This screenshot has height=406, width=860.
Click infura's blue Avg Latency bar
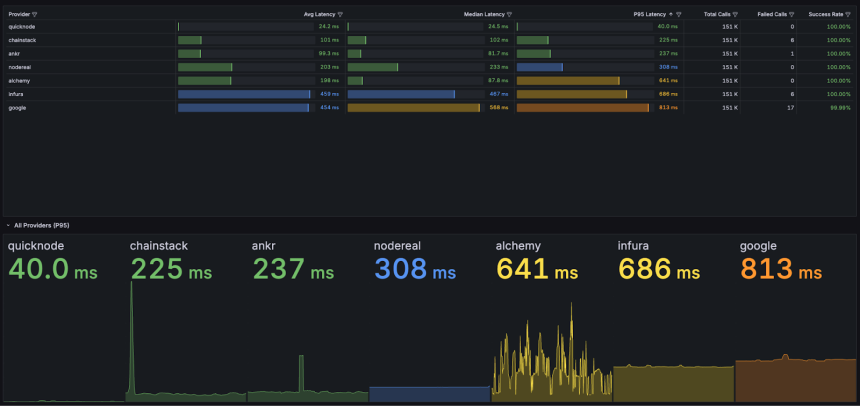(x=244, y=94)
